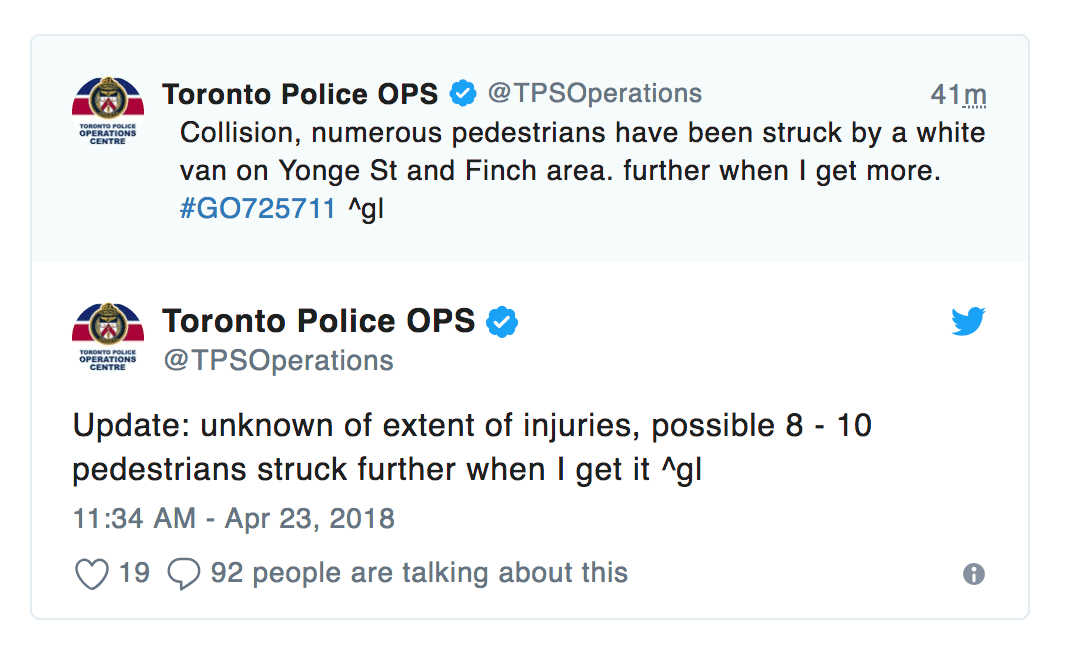Click the Update tweet body text
This screenshot has width=1070, height=654.
click(x=472, y=447)
